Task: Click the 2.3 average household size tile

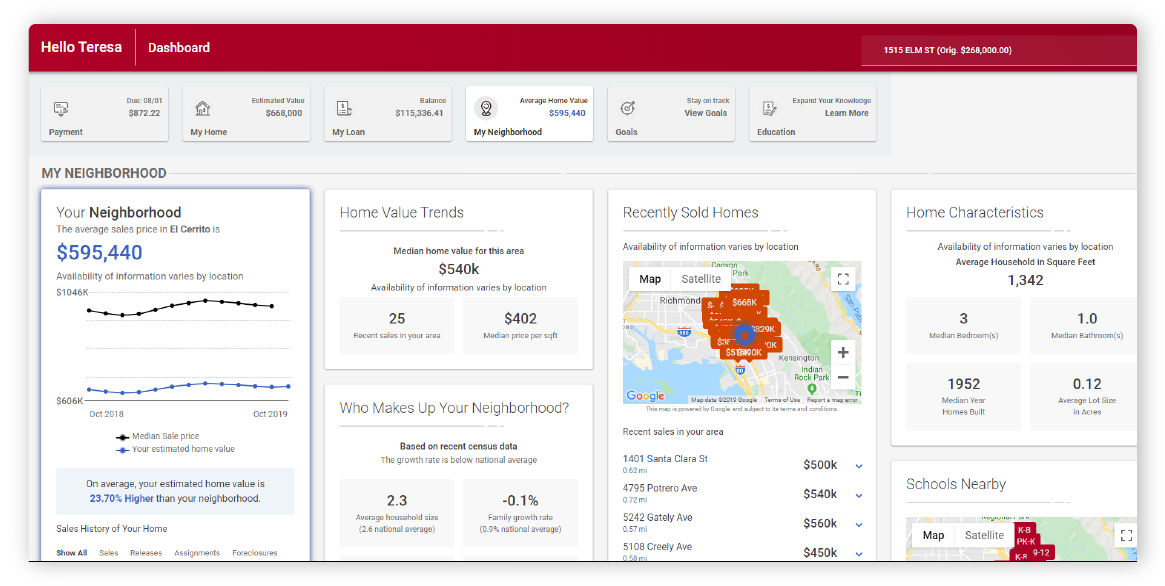Action: [x=397, y=512]
